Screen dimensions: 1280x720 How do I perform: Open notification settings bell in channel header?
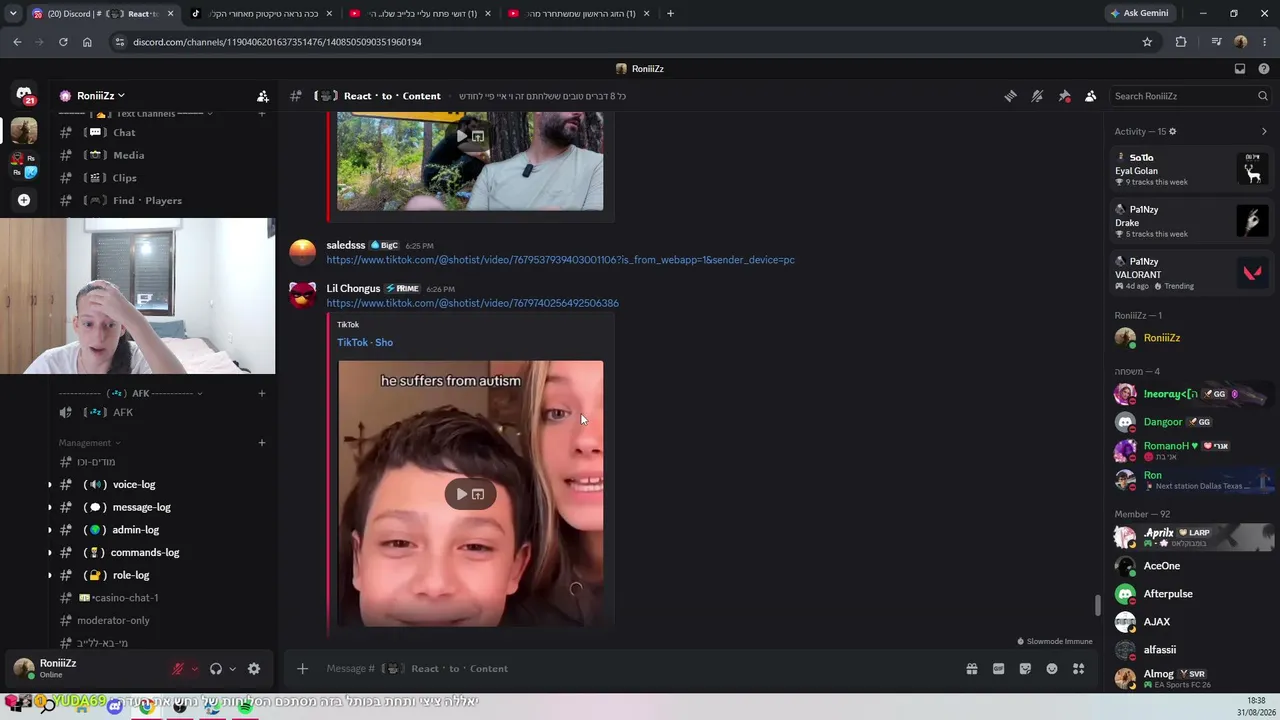pyautogui.click(x=1037, y=96)
